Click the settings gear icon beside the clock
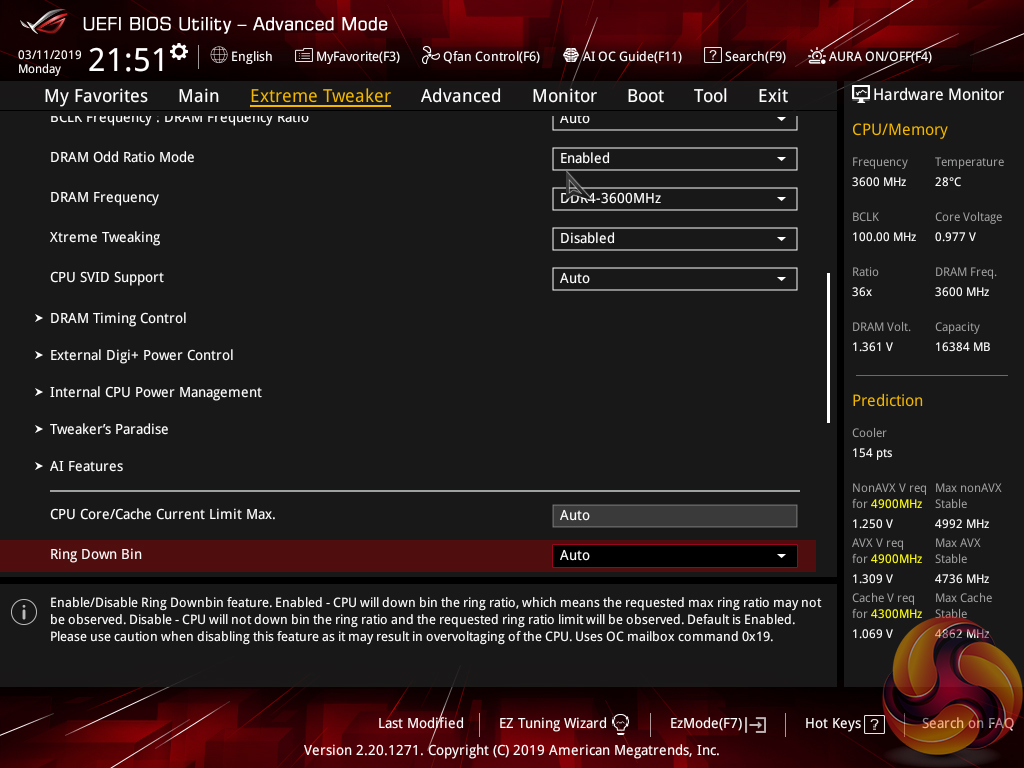 (179, 52)
